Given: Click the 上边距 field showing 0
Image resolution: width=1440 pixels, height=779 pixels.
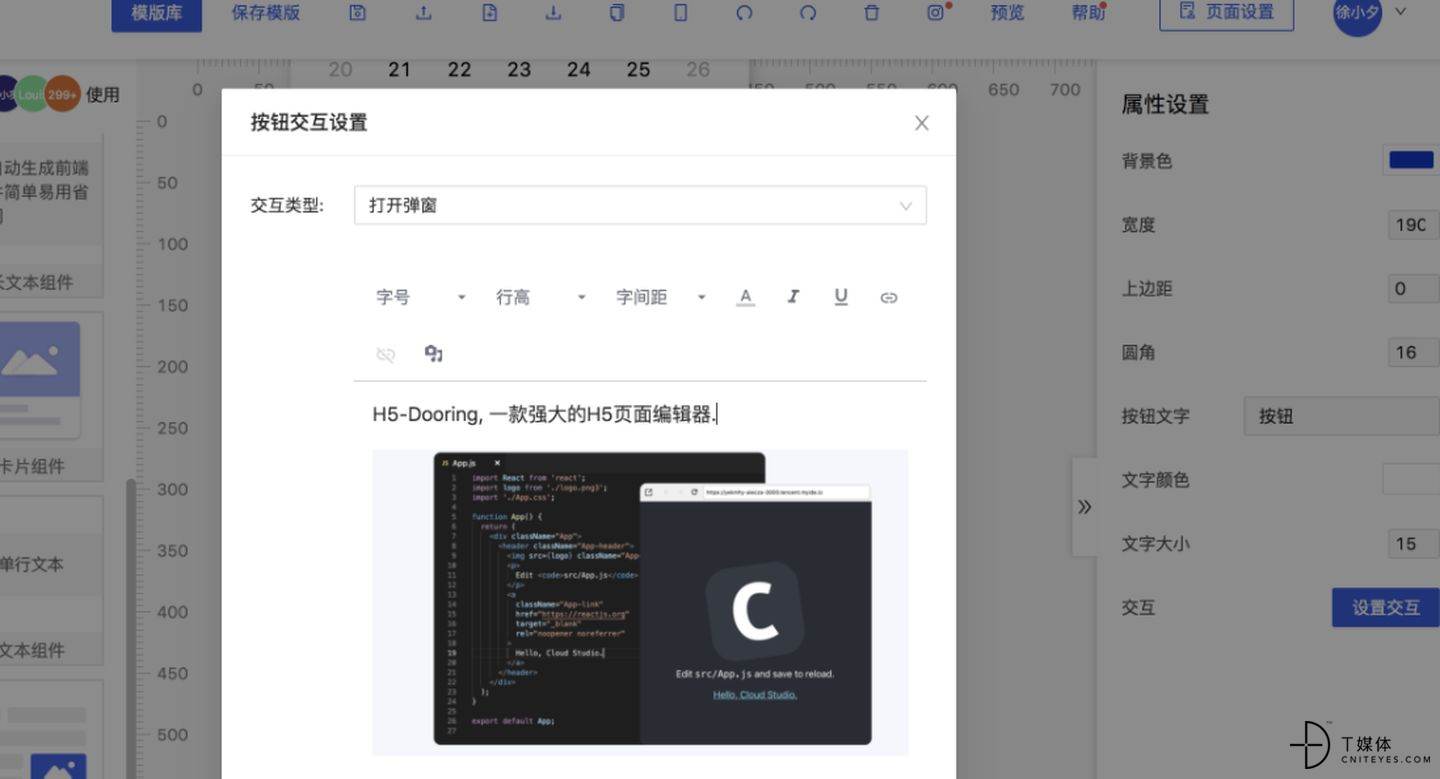Looking at the screenshot, I should click(x=1414, y=289).
